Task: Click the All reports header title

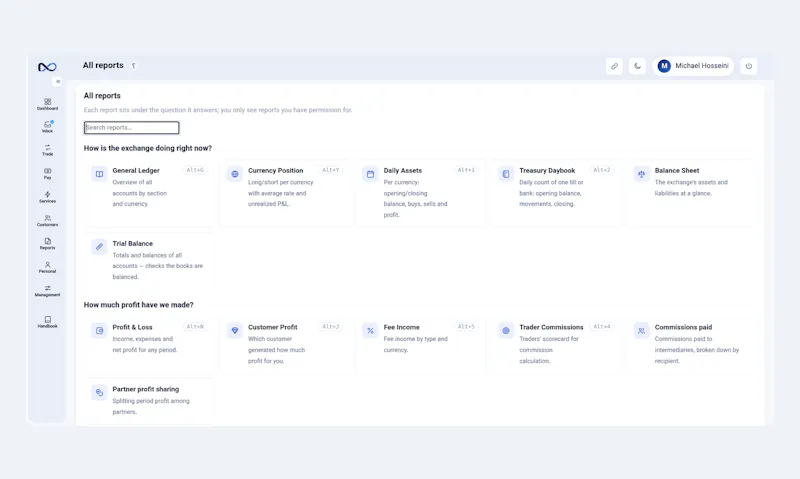Action: (103, 65)
